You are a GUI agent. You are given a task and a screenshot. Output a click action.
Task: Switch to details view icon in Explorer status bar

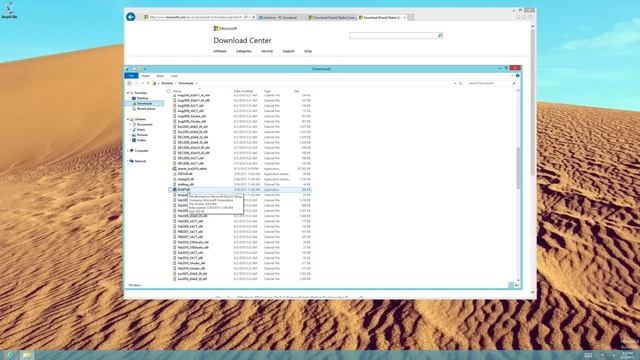511,285
